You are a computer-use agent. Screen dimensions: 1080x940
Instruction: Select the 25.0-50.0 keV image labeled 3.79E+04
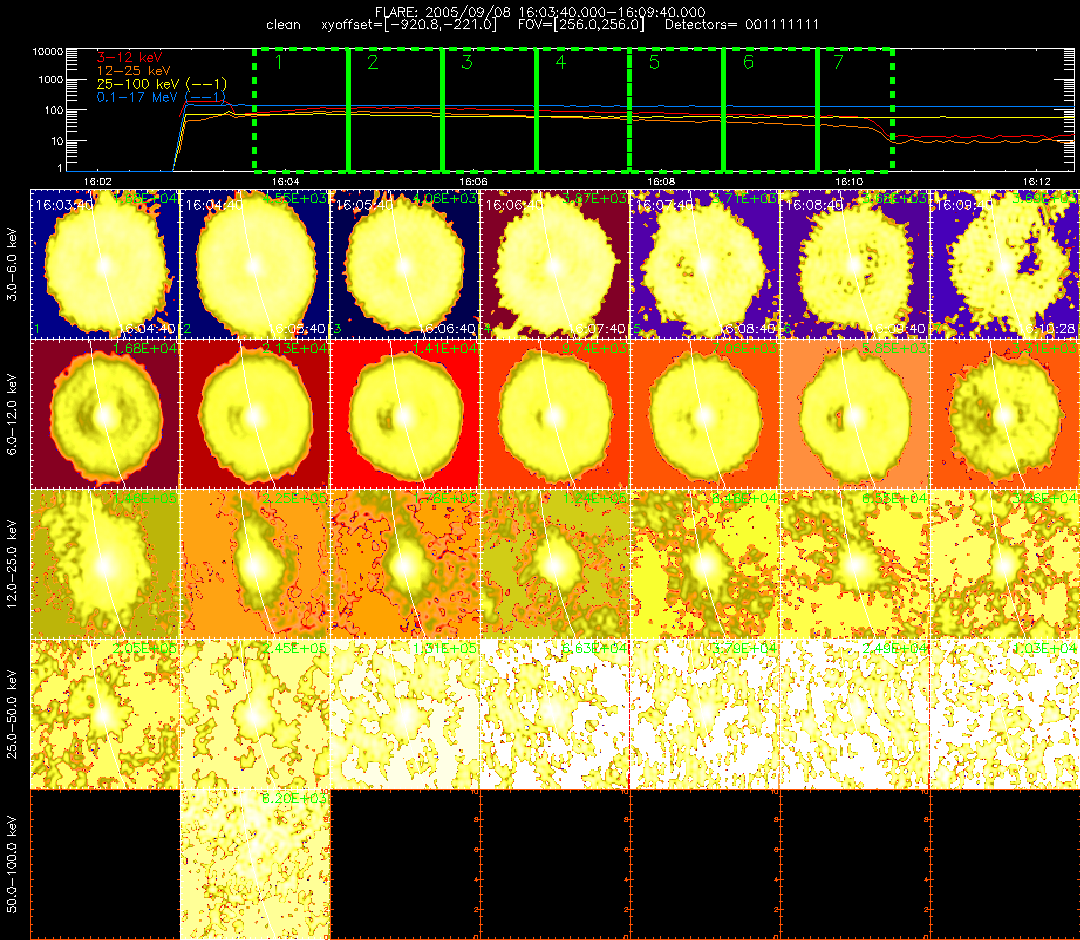[x=705, y=714]
